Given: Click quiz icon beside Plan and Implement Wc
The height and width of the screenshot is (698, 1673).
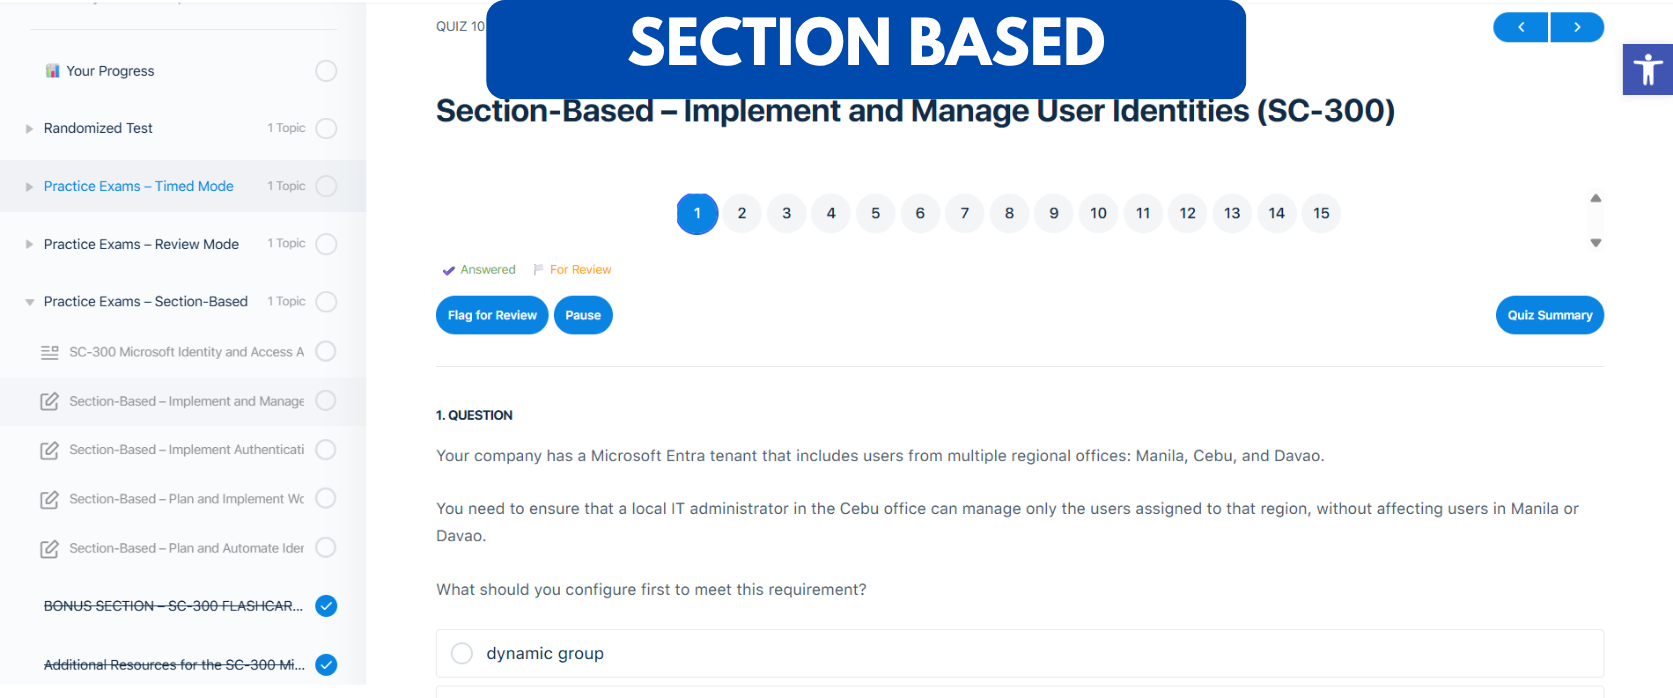Looking at the screenshot, I should pos(49,499).
